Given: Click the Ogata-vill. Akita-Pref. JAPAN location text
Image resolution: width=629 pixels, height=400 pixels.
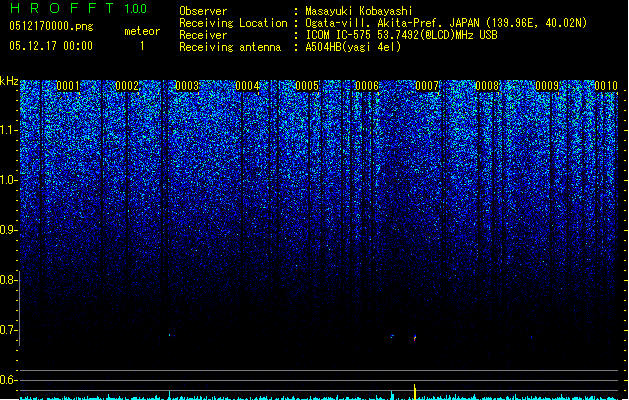Looking at the screenshot, I should (446, 23).
